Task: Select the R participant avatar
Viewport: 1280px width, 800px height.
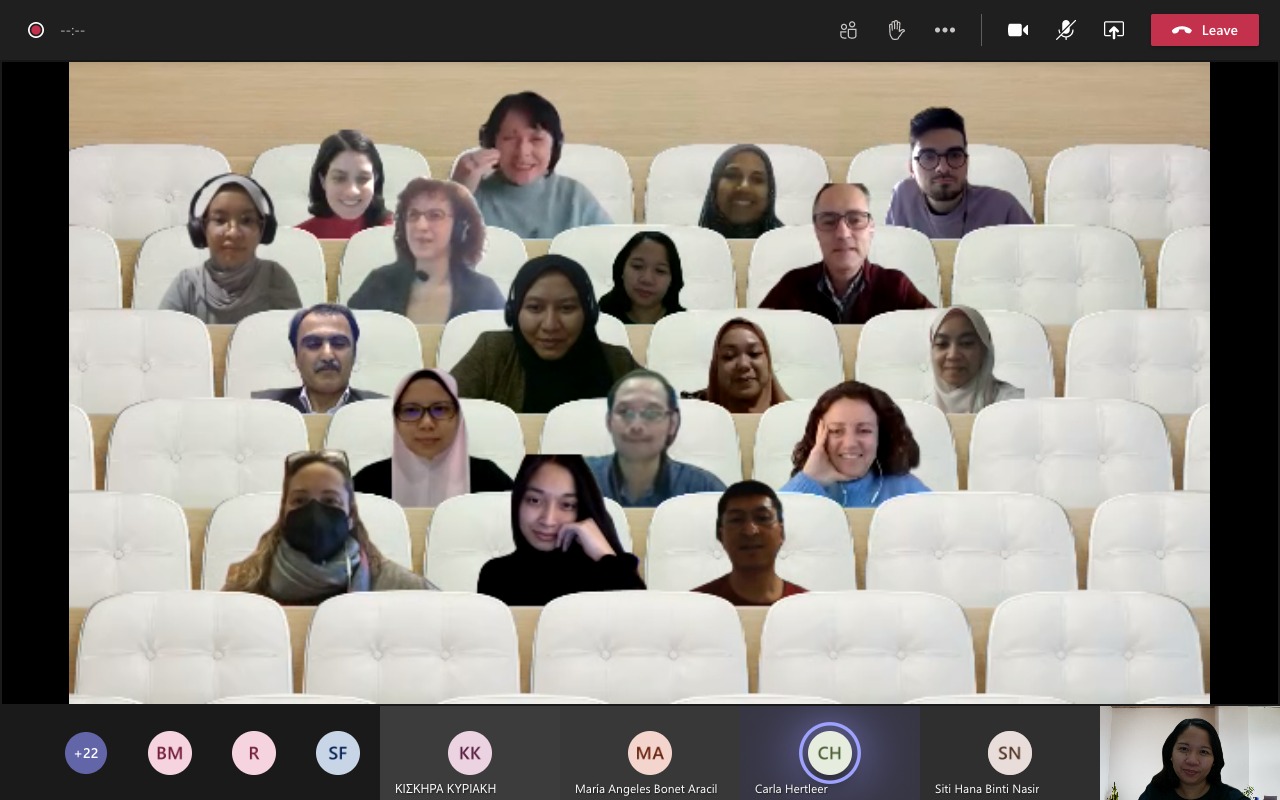Action: pos(254,753)
